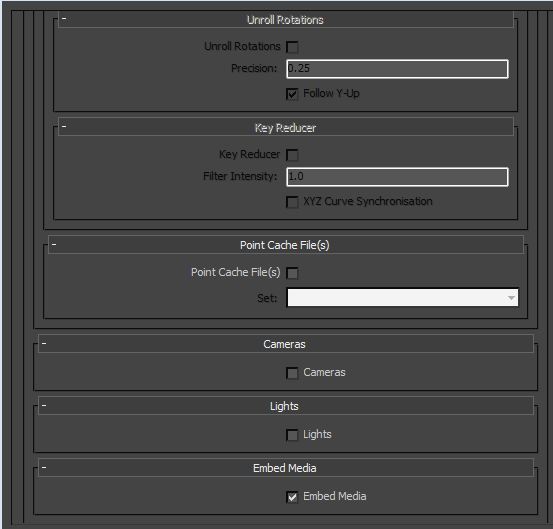553x529 pixels.
Task: Click the Set dropdown arrow
Action: coord(511,298)
